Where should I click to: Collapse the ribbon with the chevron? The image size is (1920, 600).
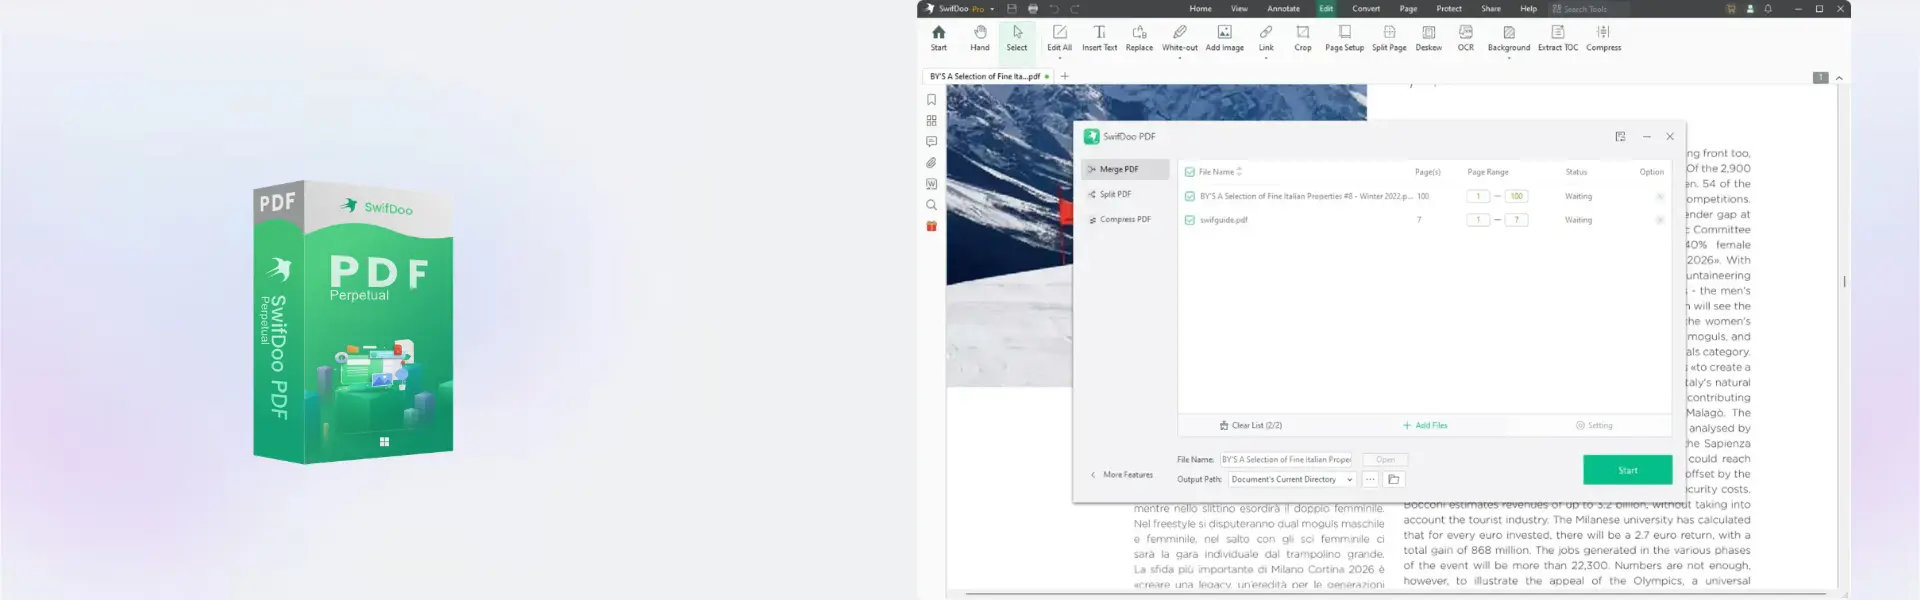click(x=1839, y=78)
